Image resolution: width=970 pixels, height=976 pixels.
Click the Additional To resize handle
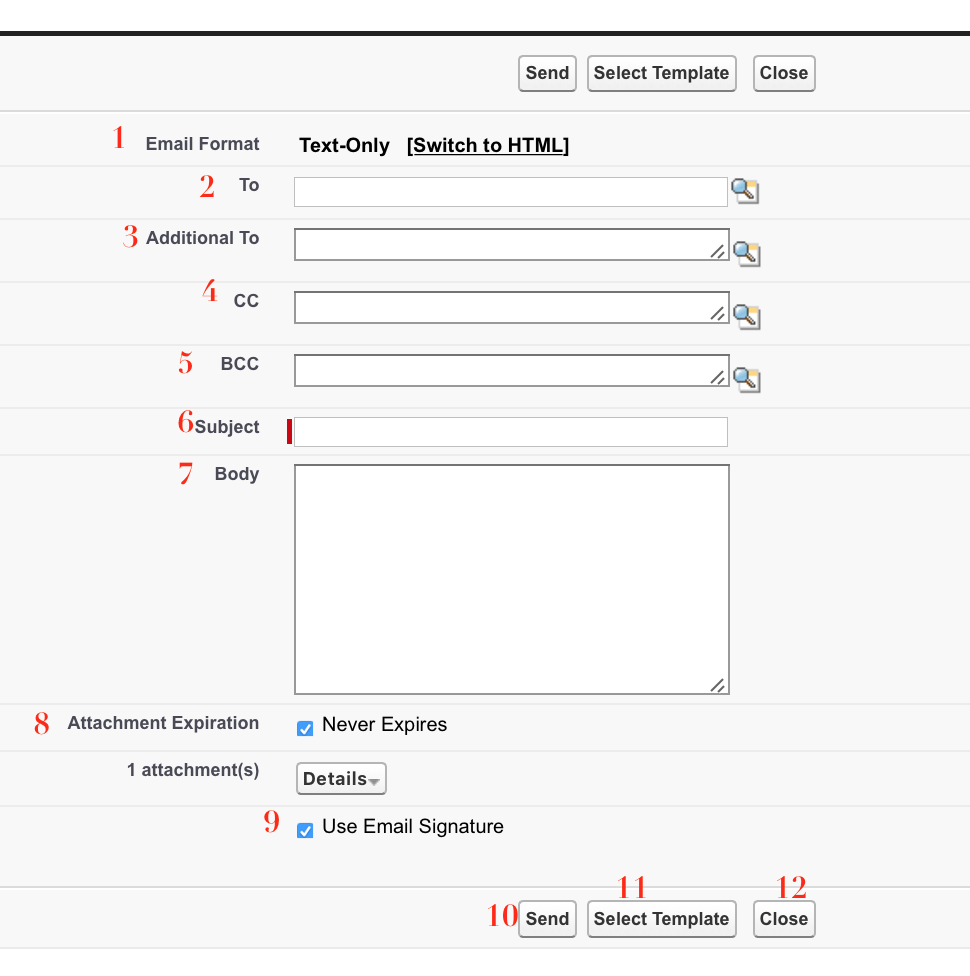[718, 251]
